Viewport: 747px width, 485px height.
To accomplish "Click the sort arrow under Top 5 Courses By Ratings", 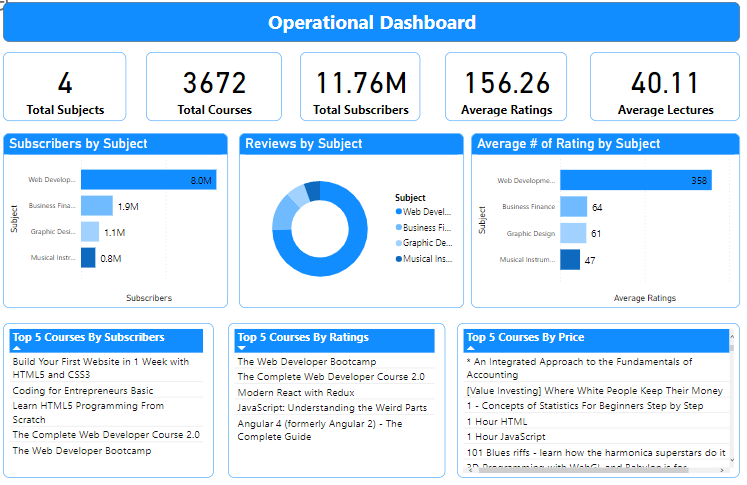I will point(242,348).
